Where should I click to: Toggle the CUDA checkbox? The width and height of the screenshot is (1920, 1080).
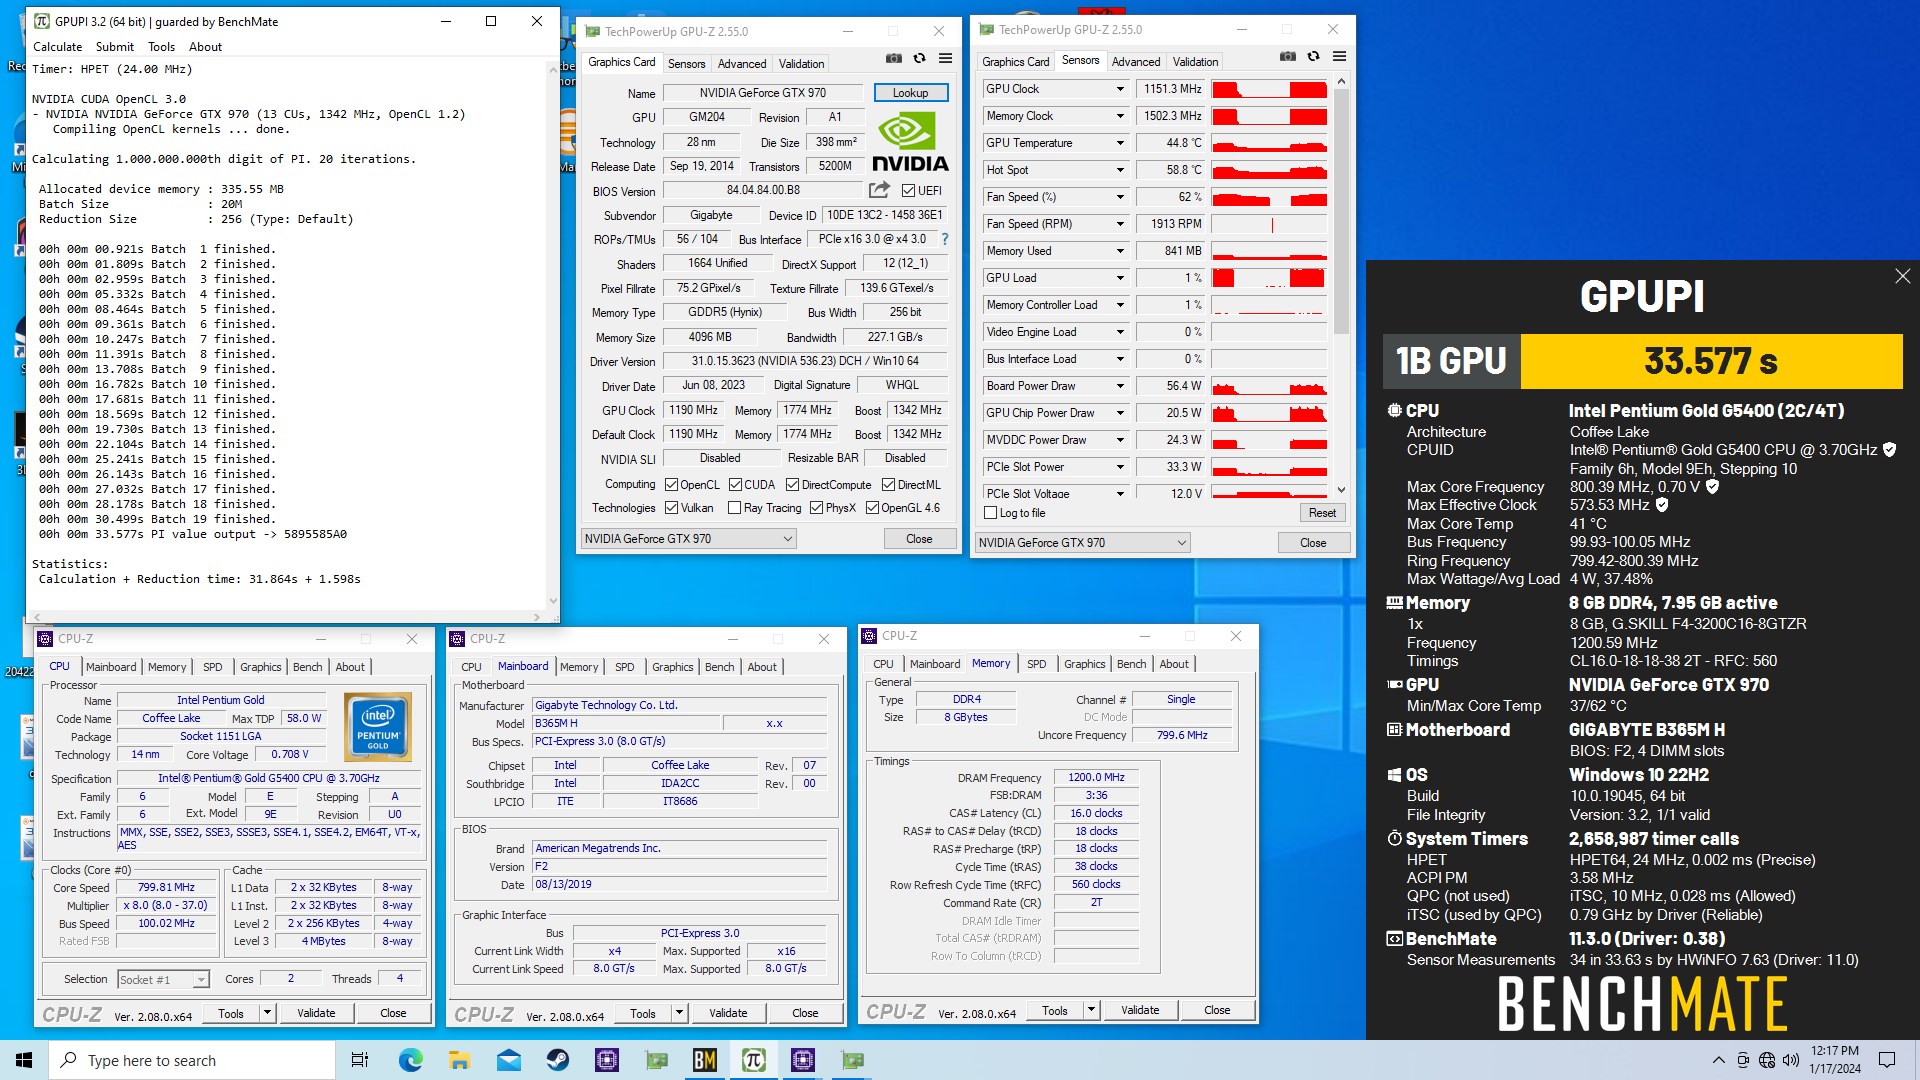735,485
